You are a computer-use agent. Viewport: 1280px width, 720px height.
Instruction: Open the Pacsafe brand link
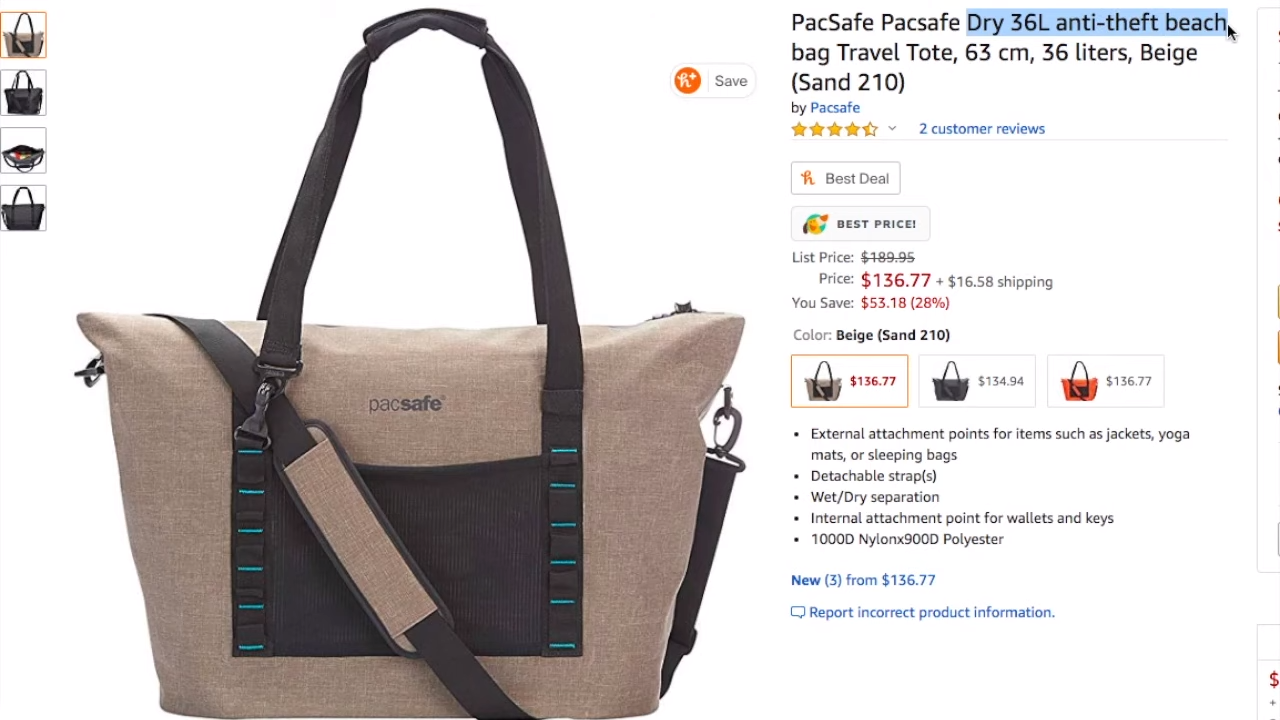pos(835,108)
